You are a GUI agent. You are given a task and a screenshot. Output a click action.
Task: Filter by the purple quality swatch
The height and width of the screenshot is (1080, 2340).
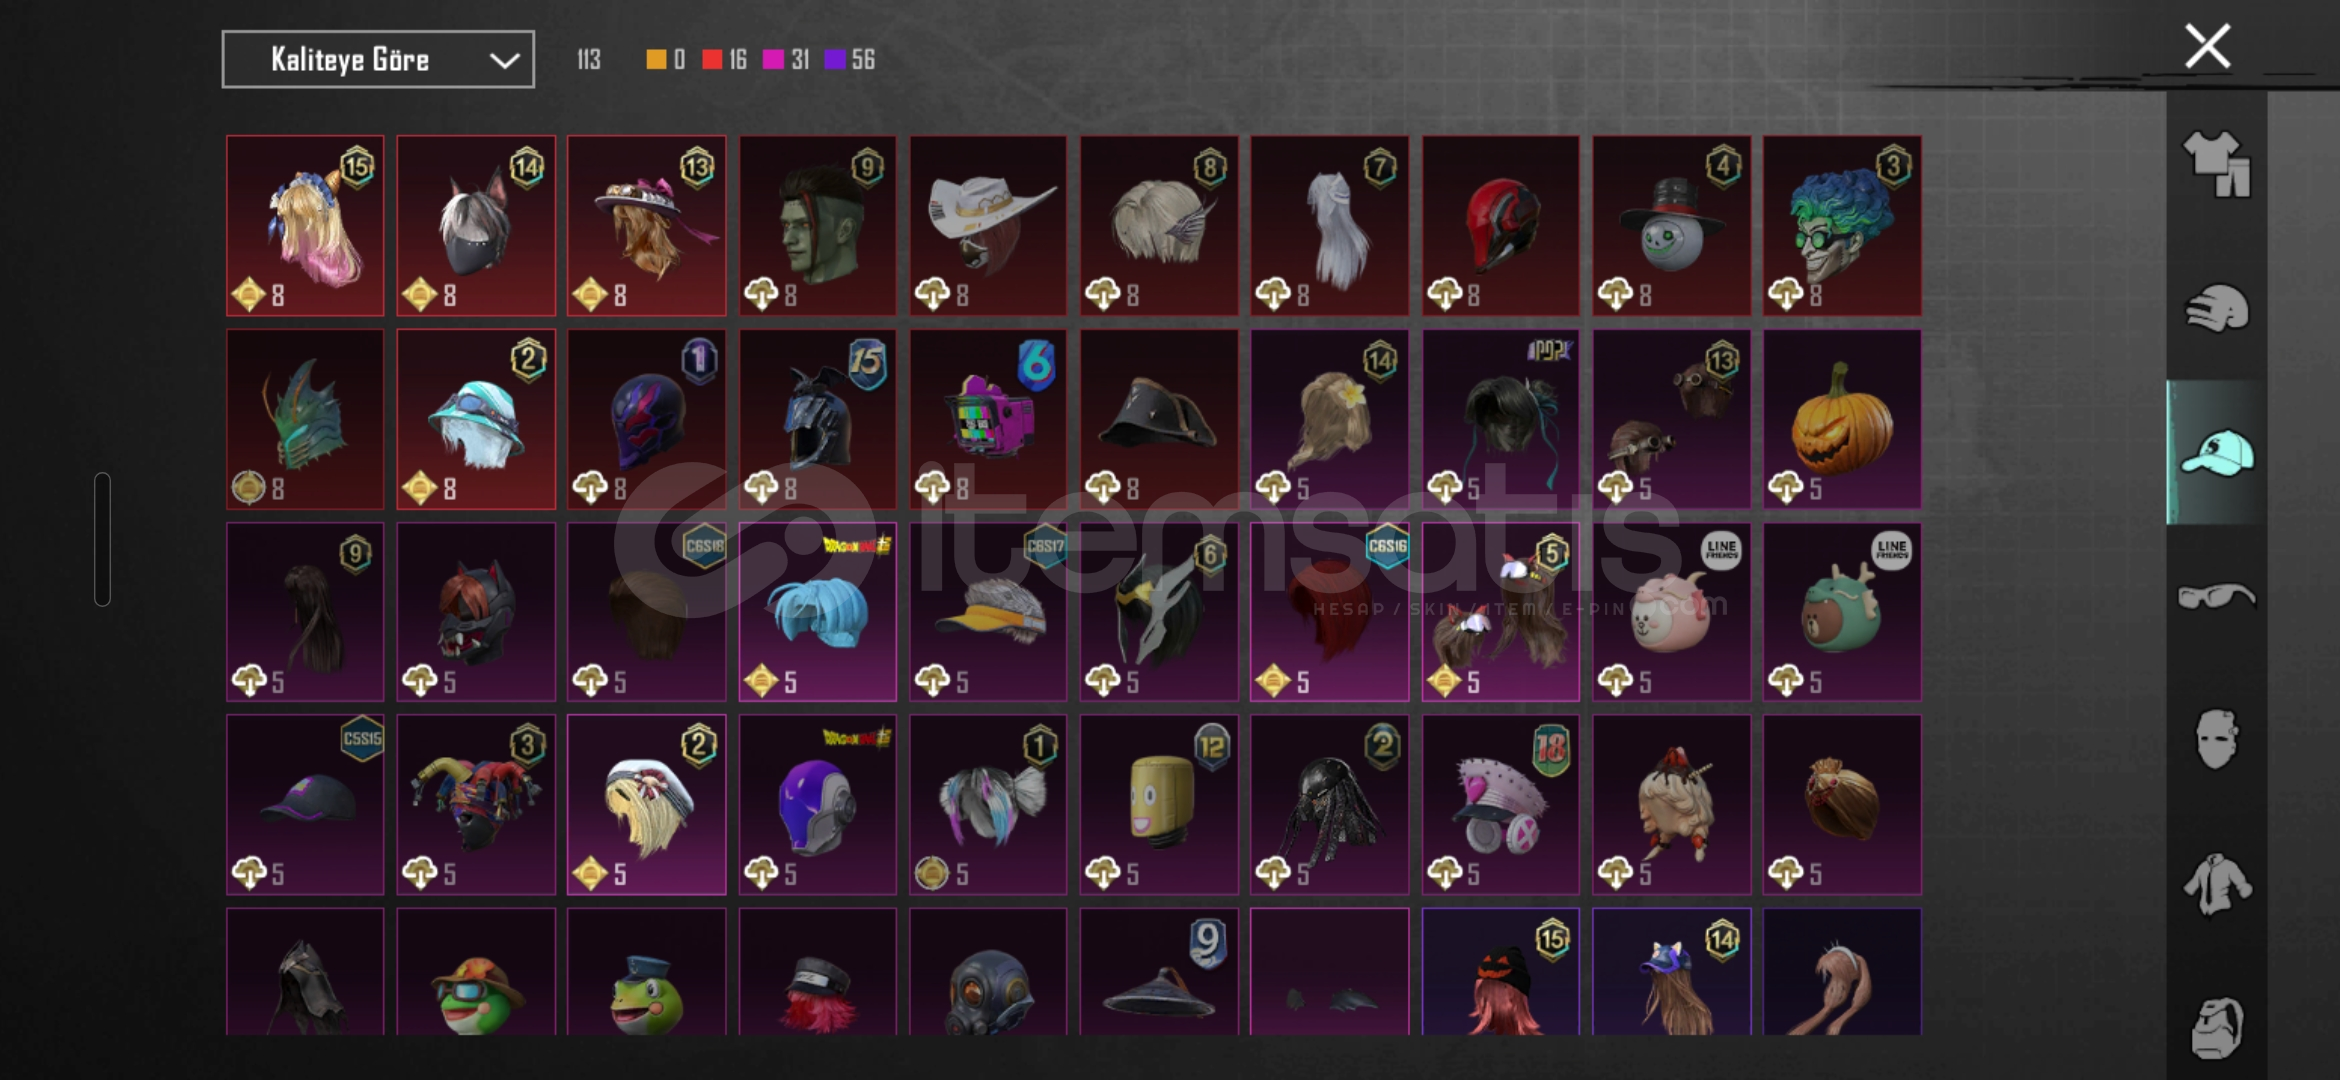pyautogui.click(x=835, y=60)
